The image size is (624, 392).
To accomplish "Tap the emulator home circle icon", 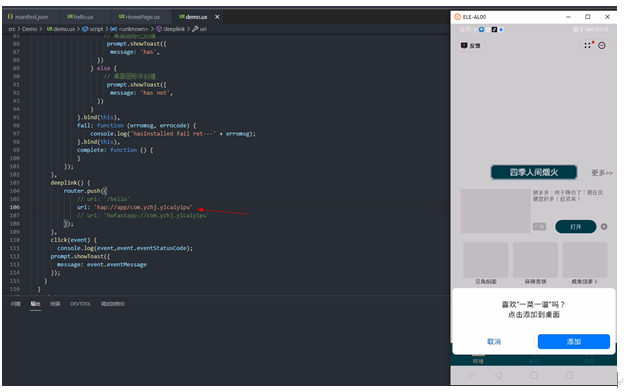I will coord(534,375).
